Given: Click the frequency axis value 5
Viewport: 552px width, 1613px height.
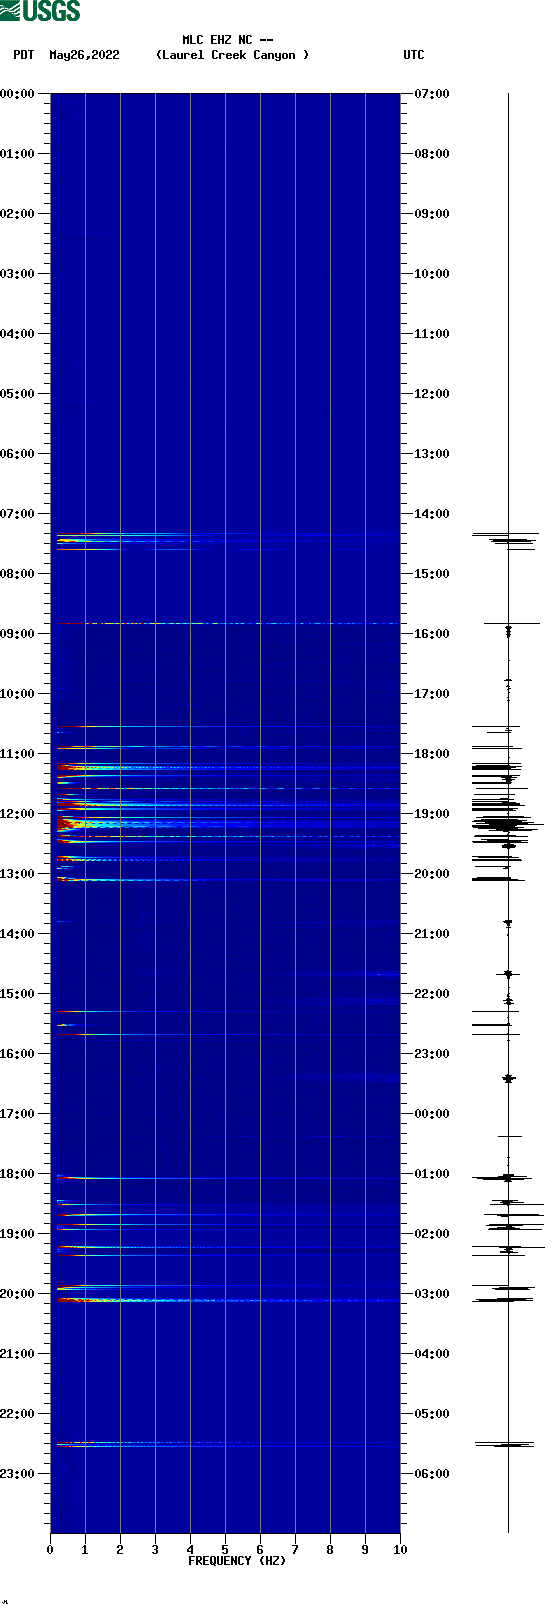Looking at the screenshot, I should pos(225,1550).
